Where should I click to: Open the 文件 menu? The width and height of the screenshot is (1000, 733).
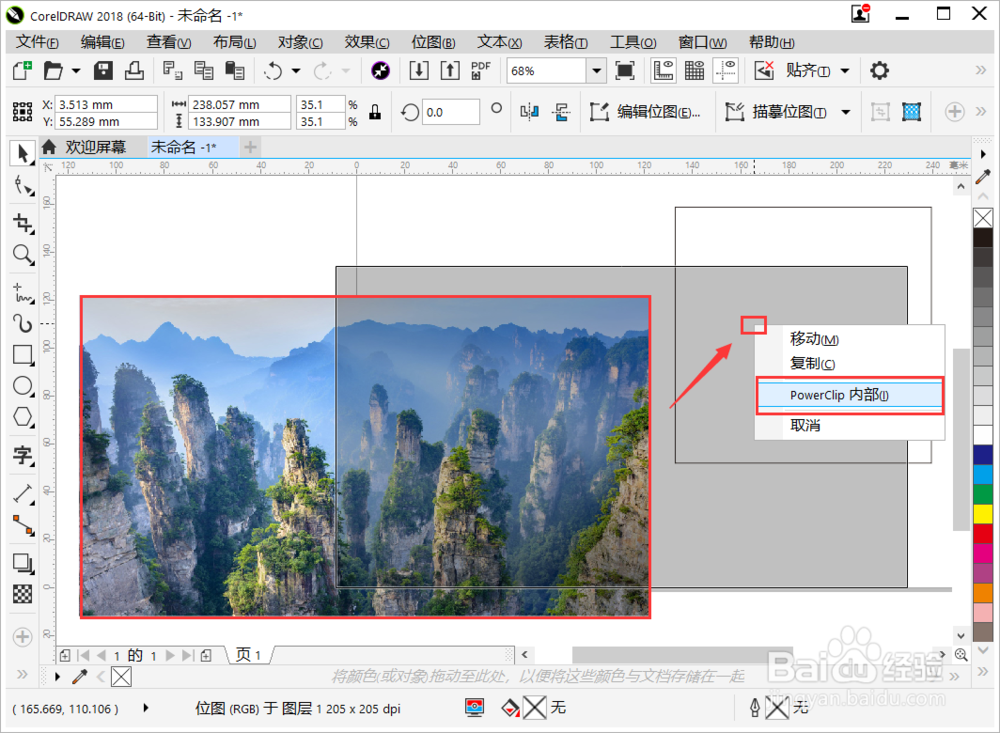pyautogui.click(x=37, y=42)
